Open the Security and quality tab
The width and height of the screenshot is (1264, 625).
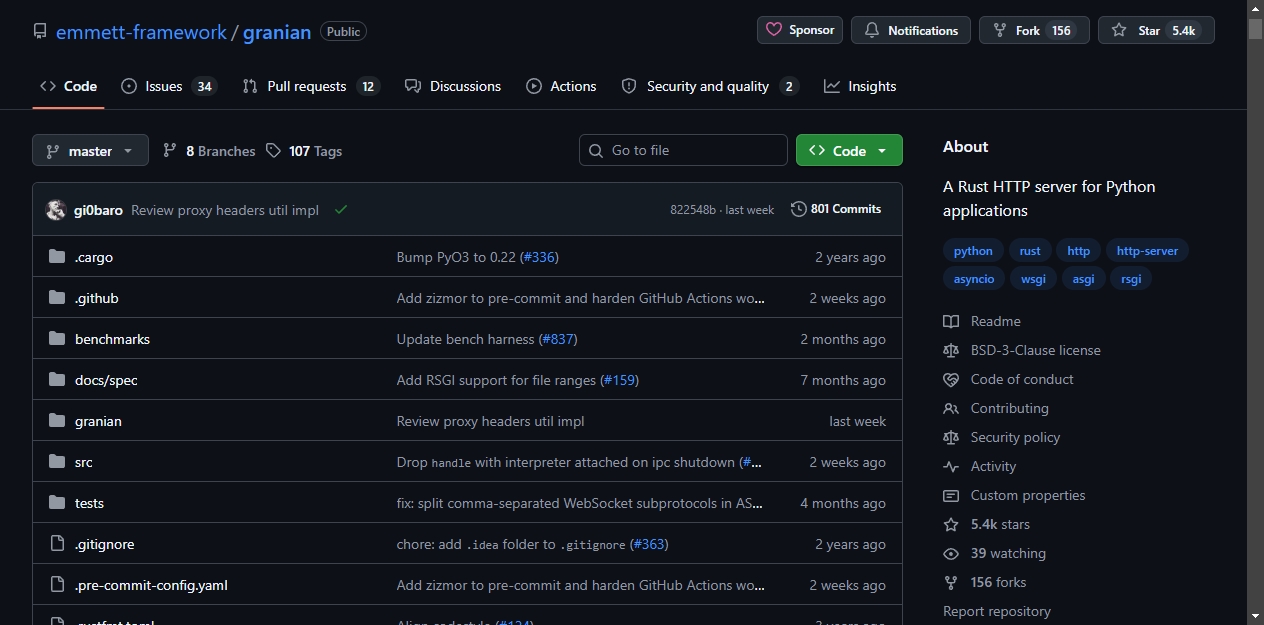pyautogui.click(x=710, y=86)
